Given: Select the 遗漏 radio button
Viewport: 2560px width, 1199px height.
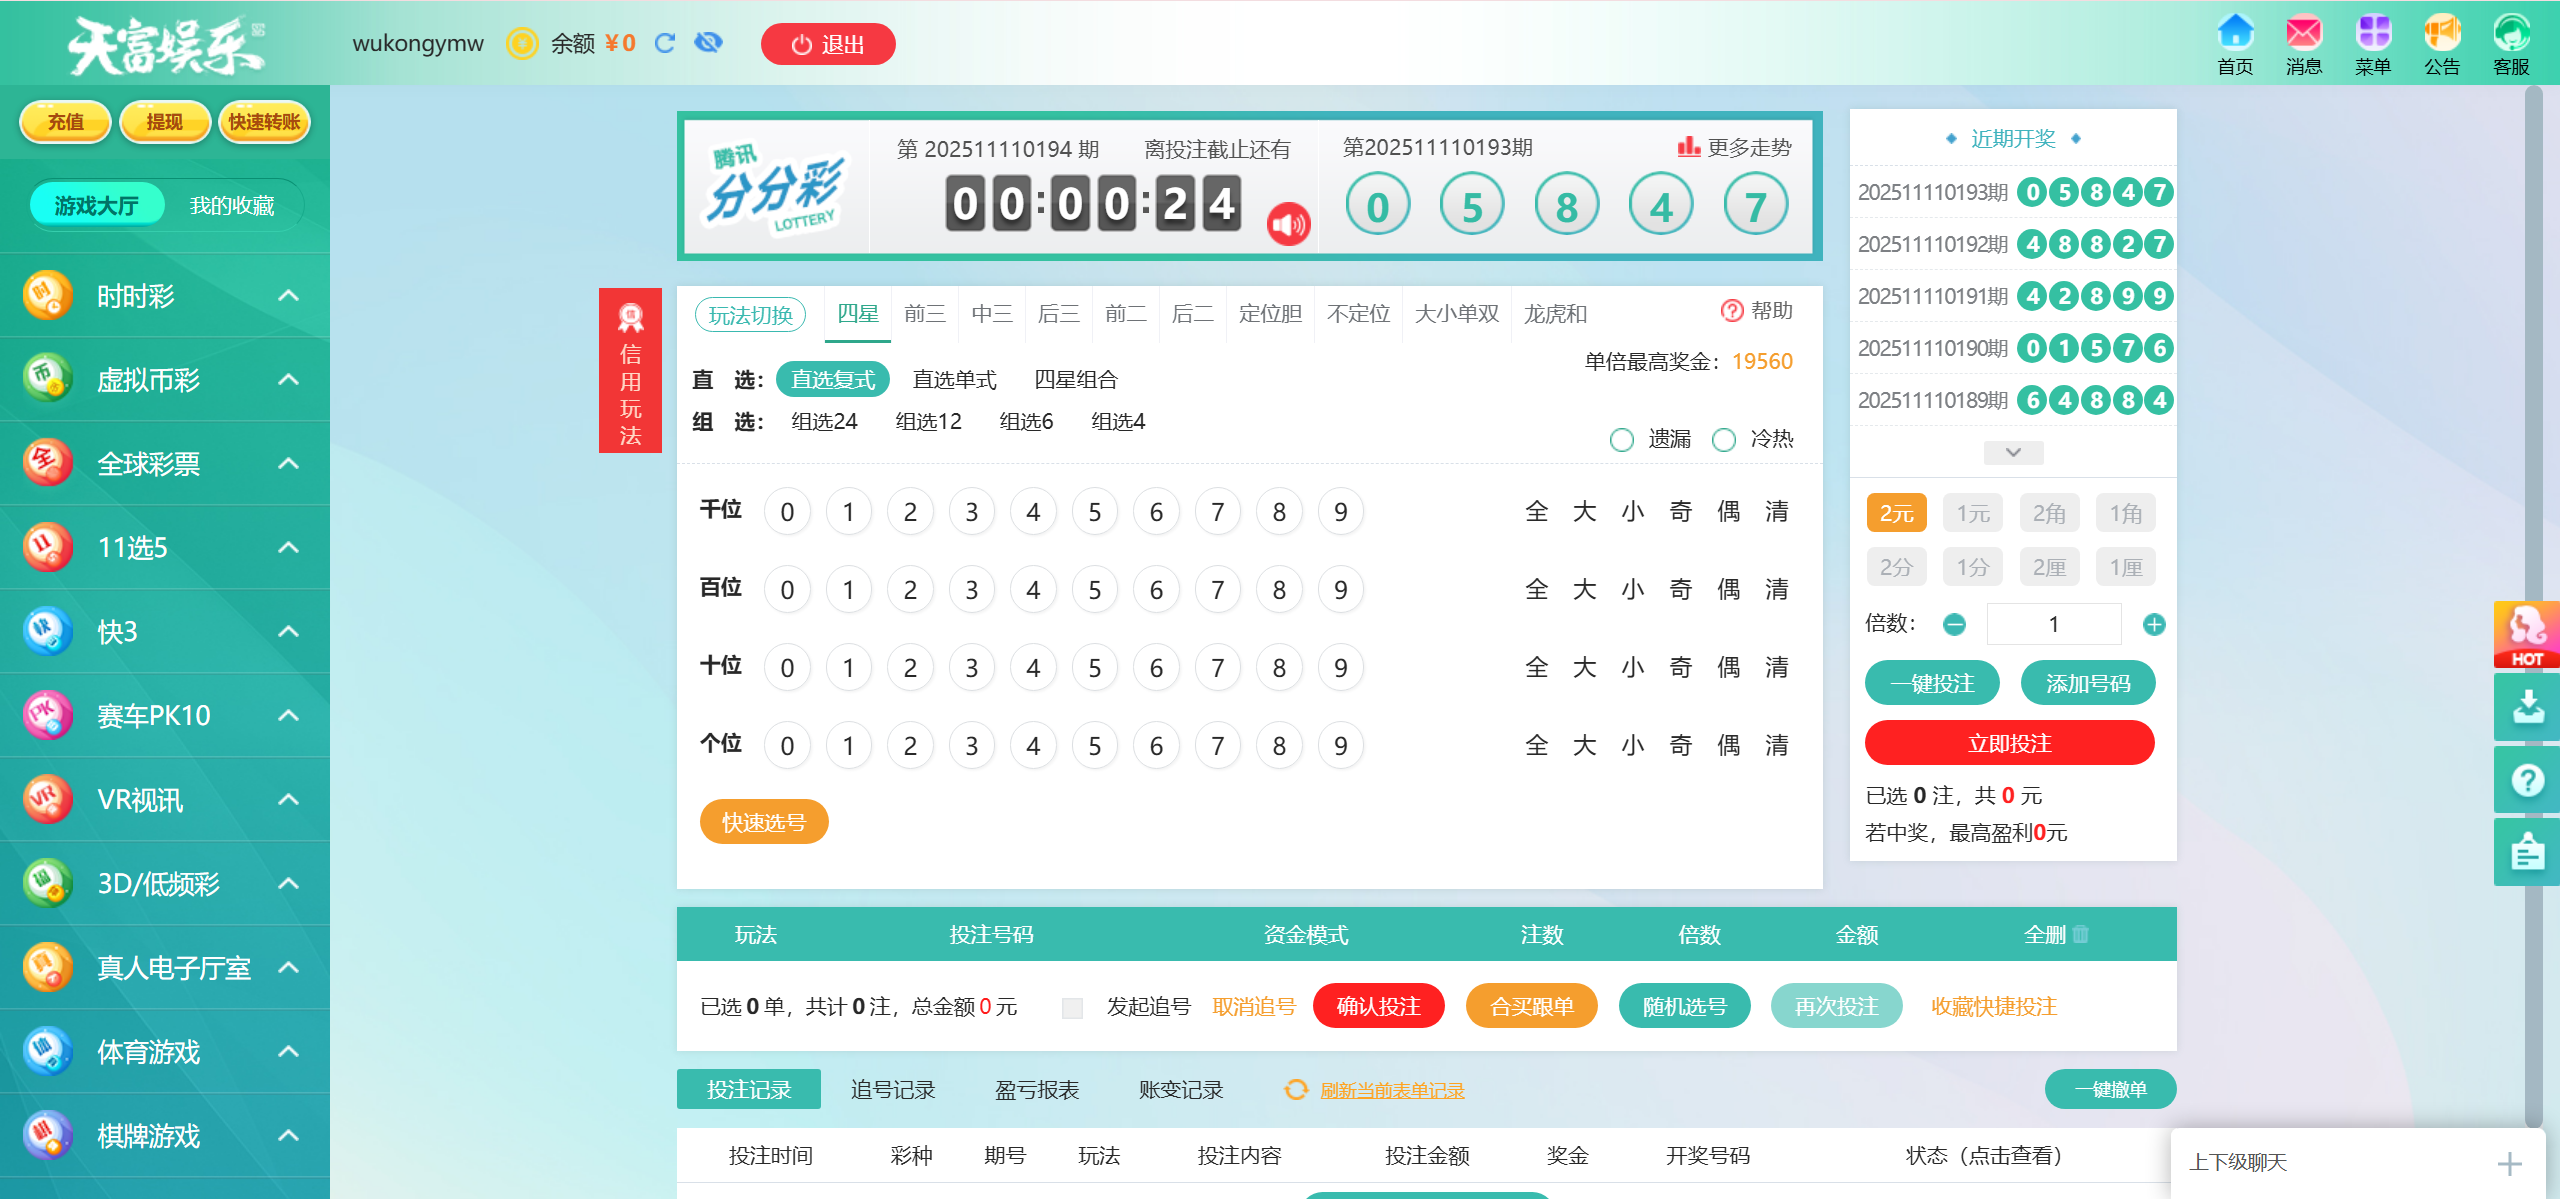Looking at the screenshot, I should pyautogui.click(x=1622, y=440).
